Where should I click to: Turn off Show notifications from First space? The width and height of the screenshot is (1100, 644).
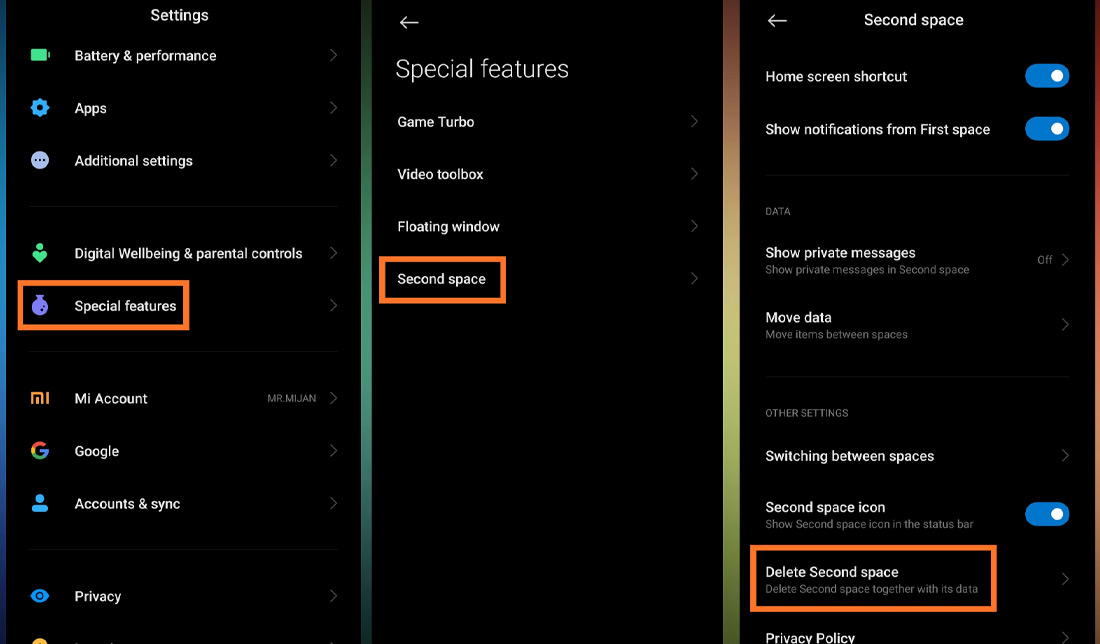pyautogui.click(x=1046, y=129)
